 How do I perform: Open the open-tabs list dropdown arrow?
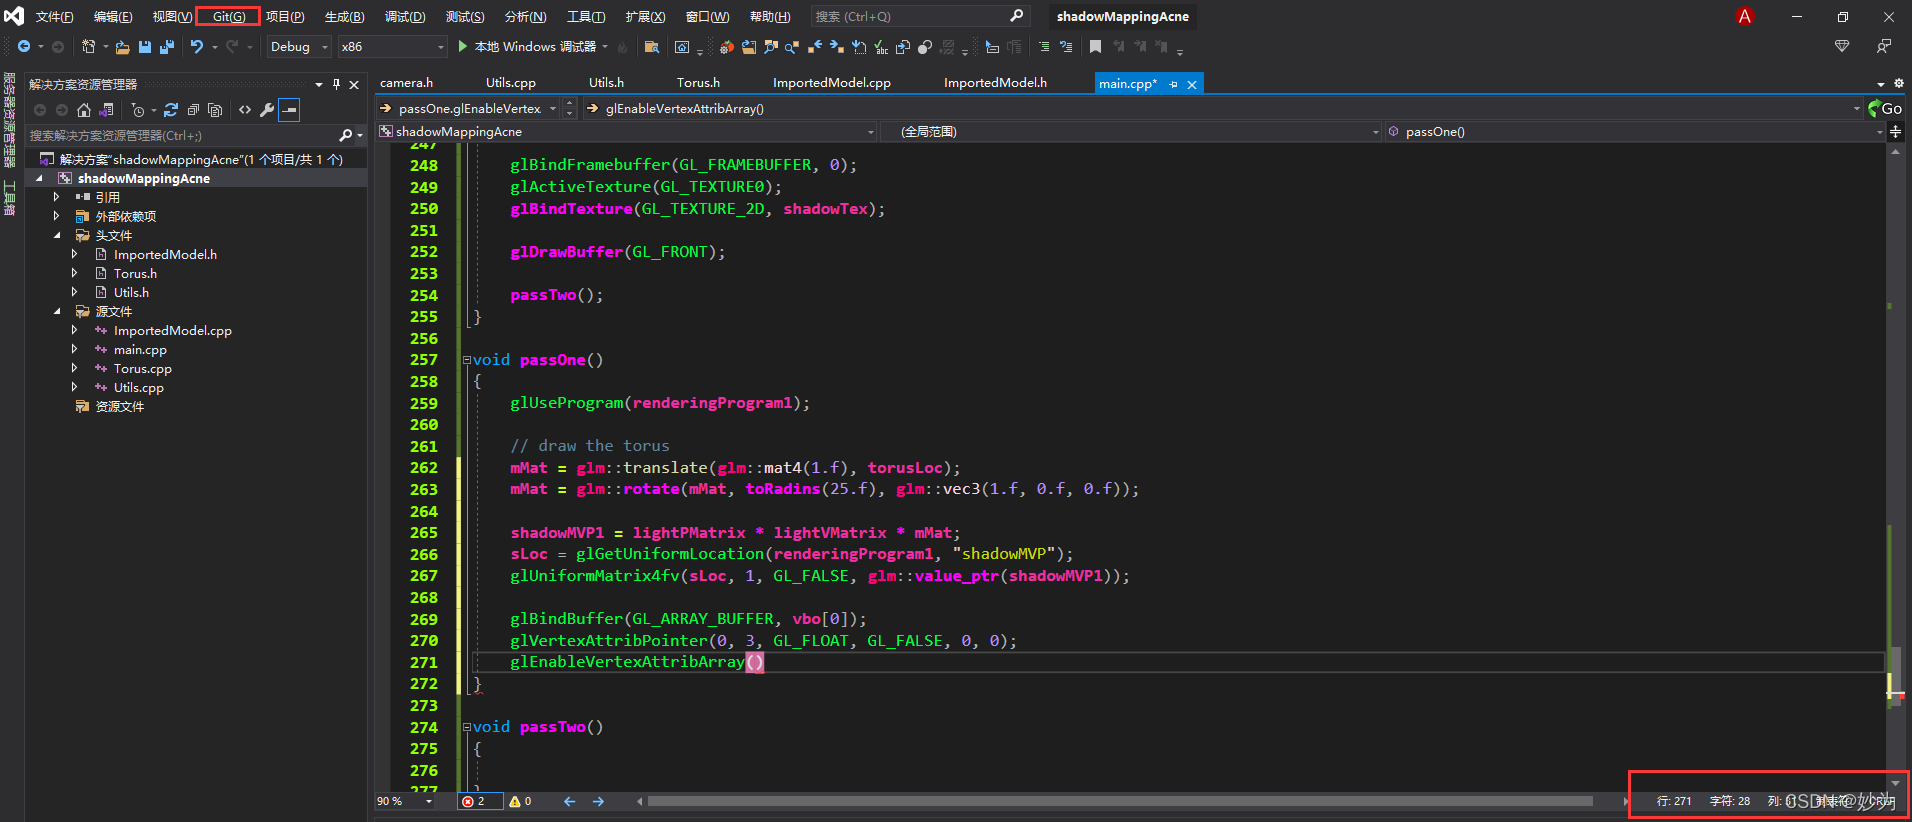click(1881, 84)
